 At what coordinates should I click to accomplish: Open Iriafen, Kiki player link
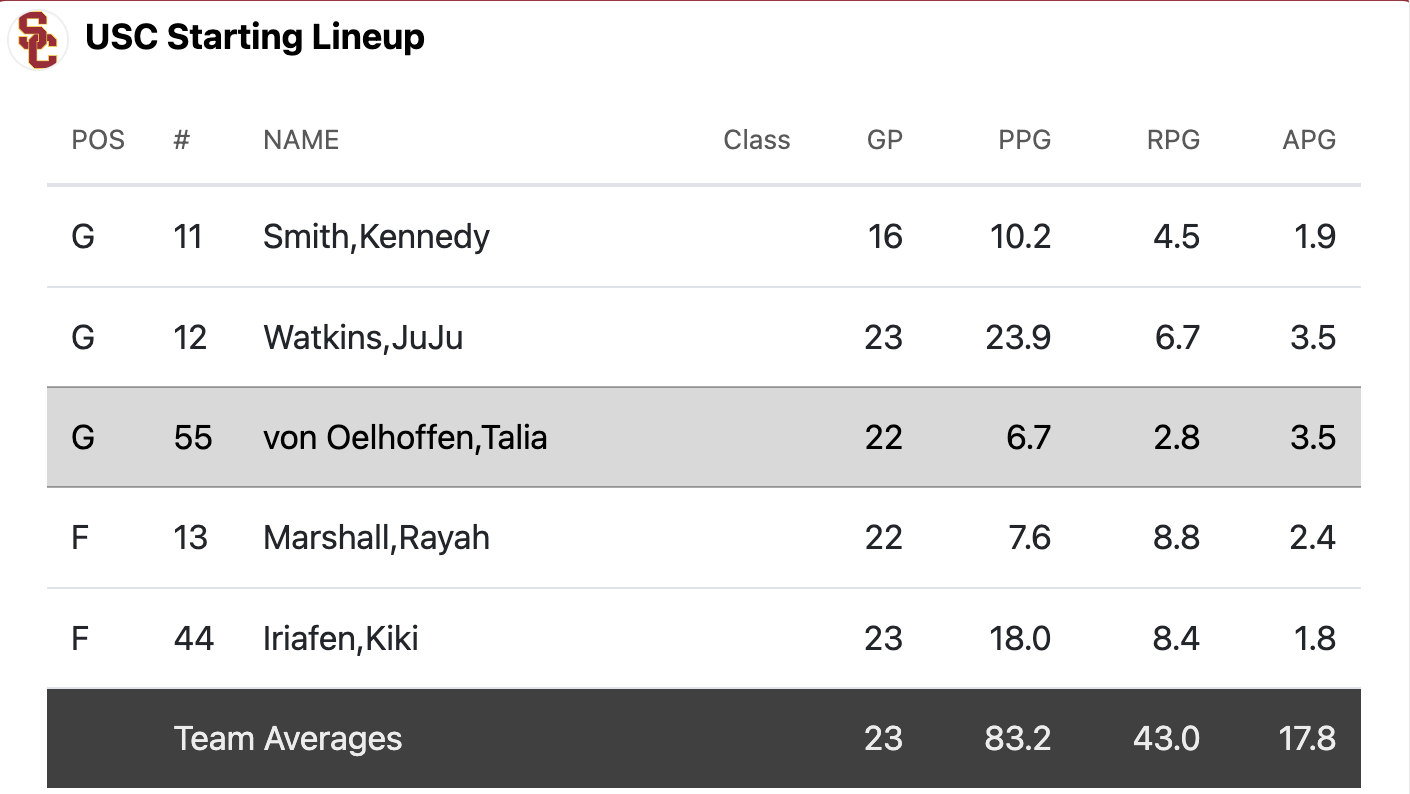point(340,638)
